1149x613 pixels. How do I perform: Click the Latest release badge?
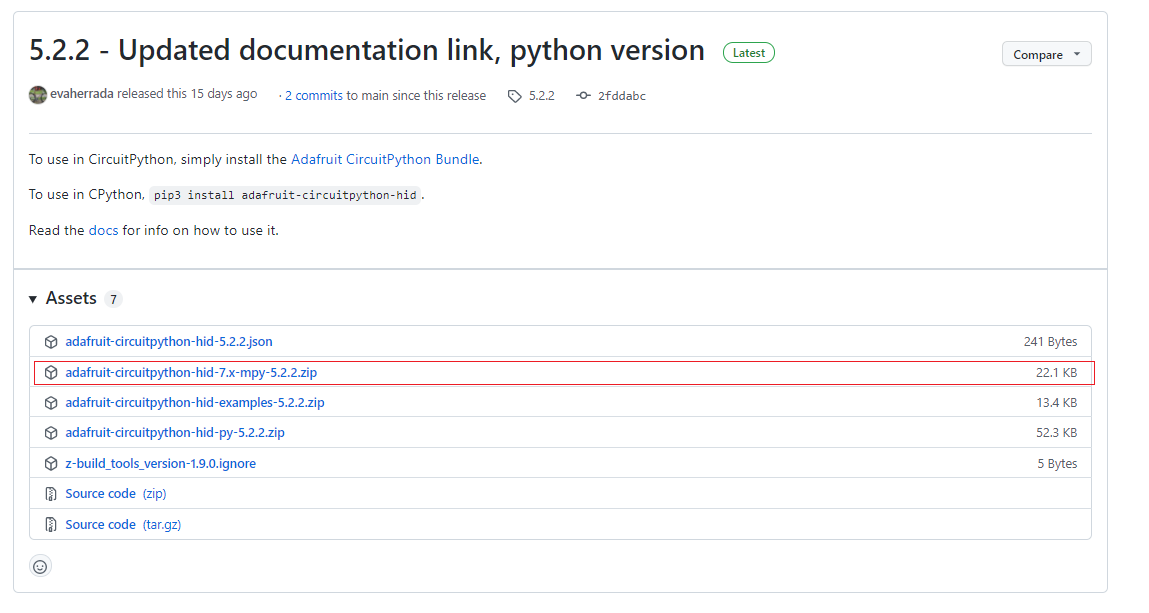click(x=748, y=53)
